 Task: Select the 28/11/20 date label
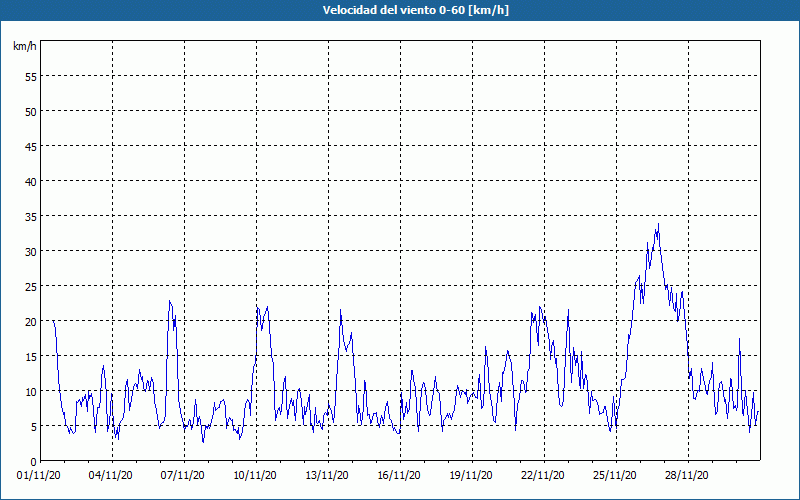pos(687,476)
